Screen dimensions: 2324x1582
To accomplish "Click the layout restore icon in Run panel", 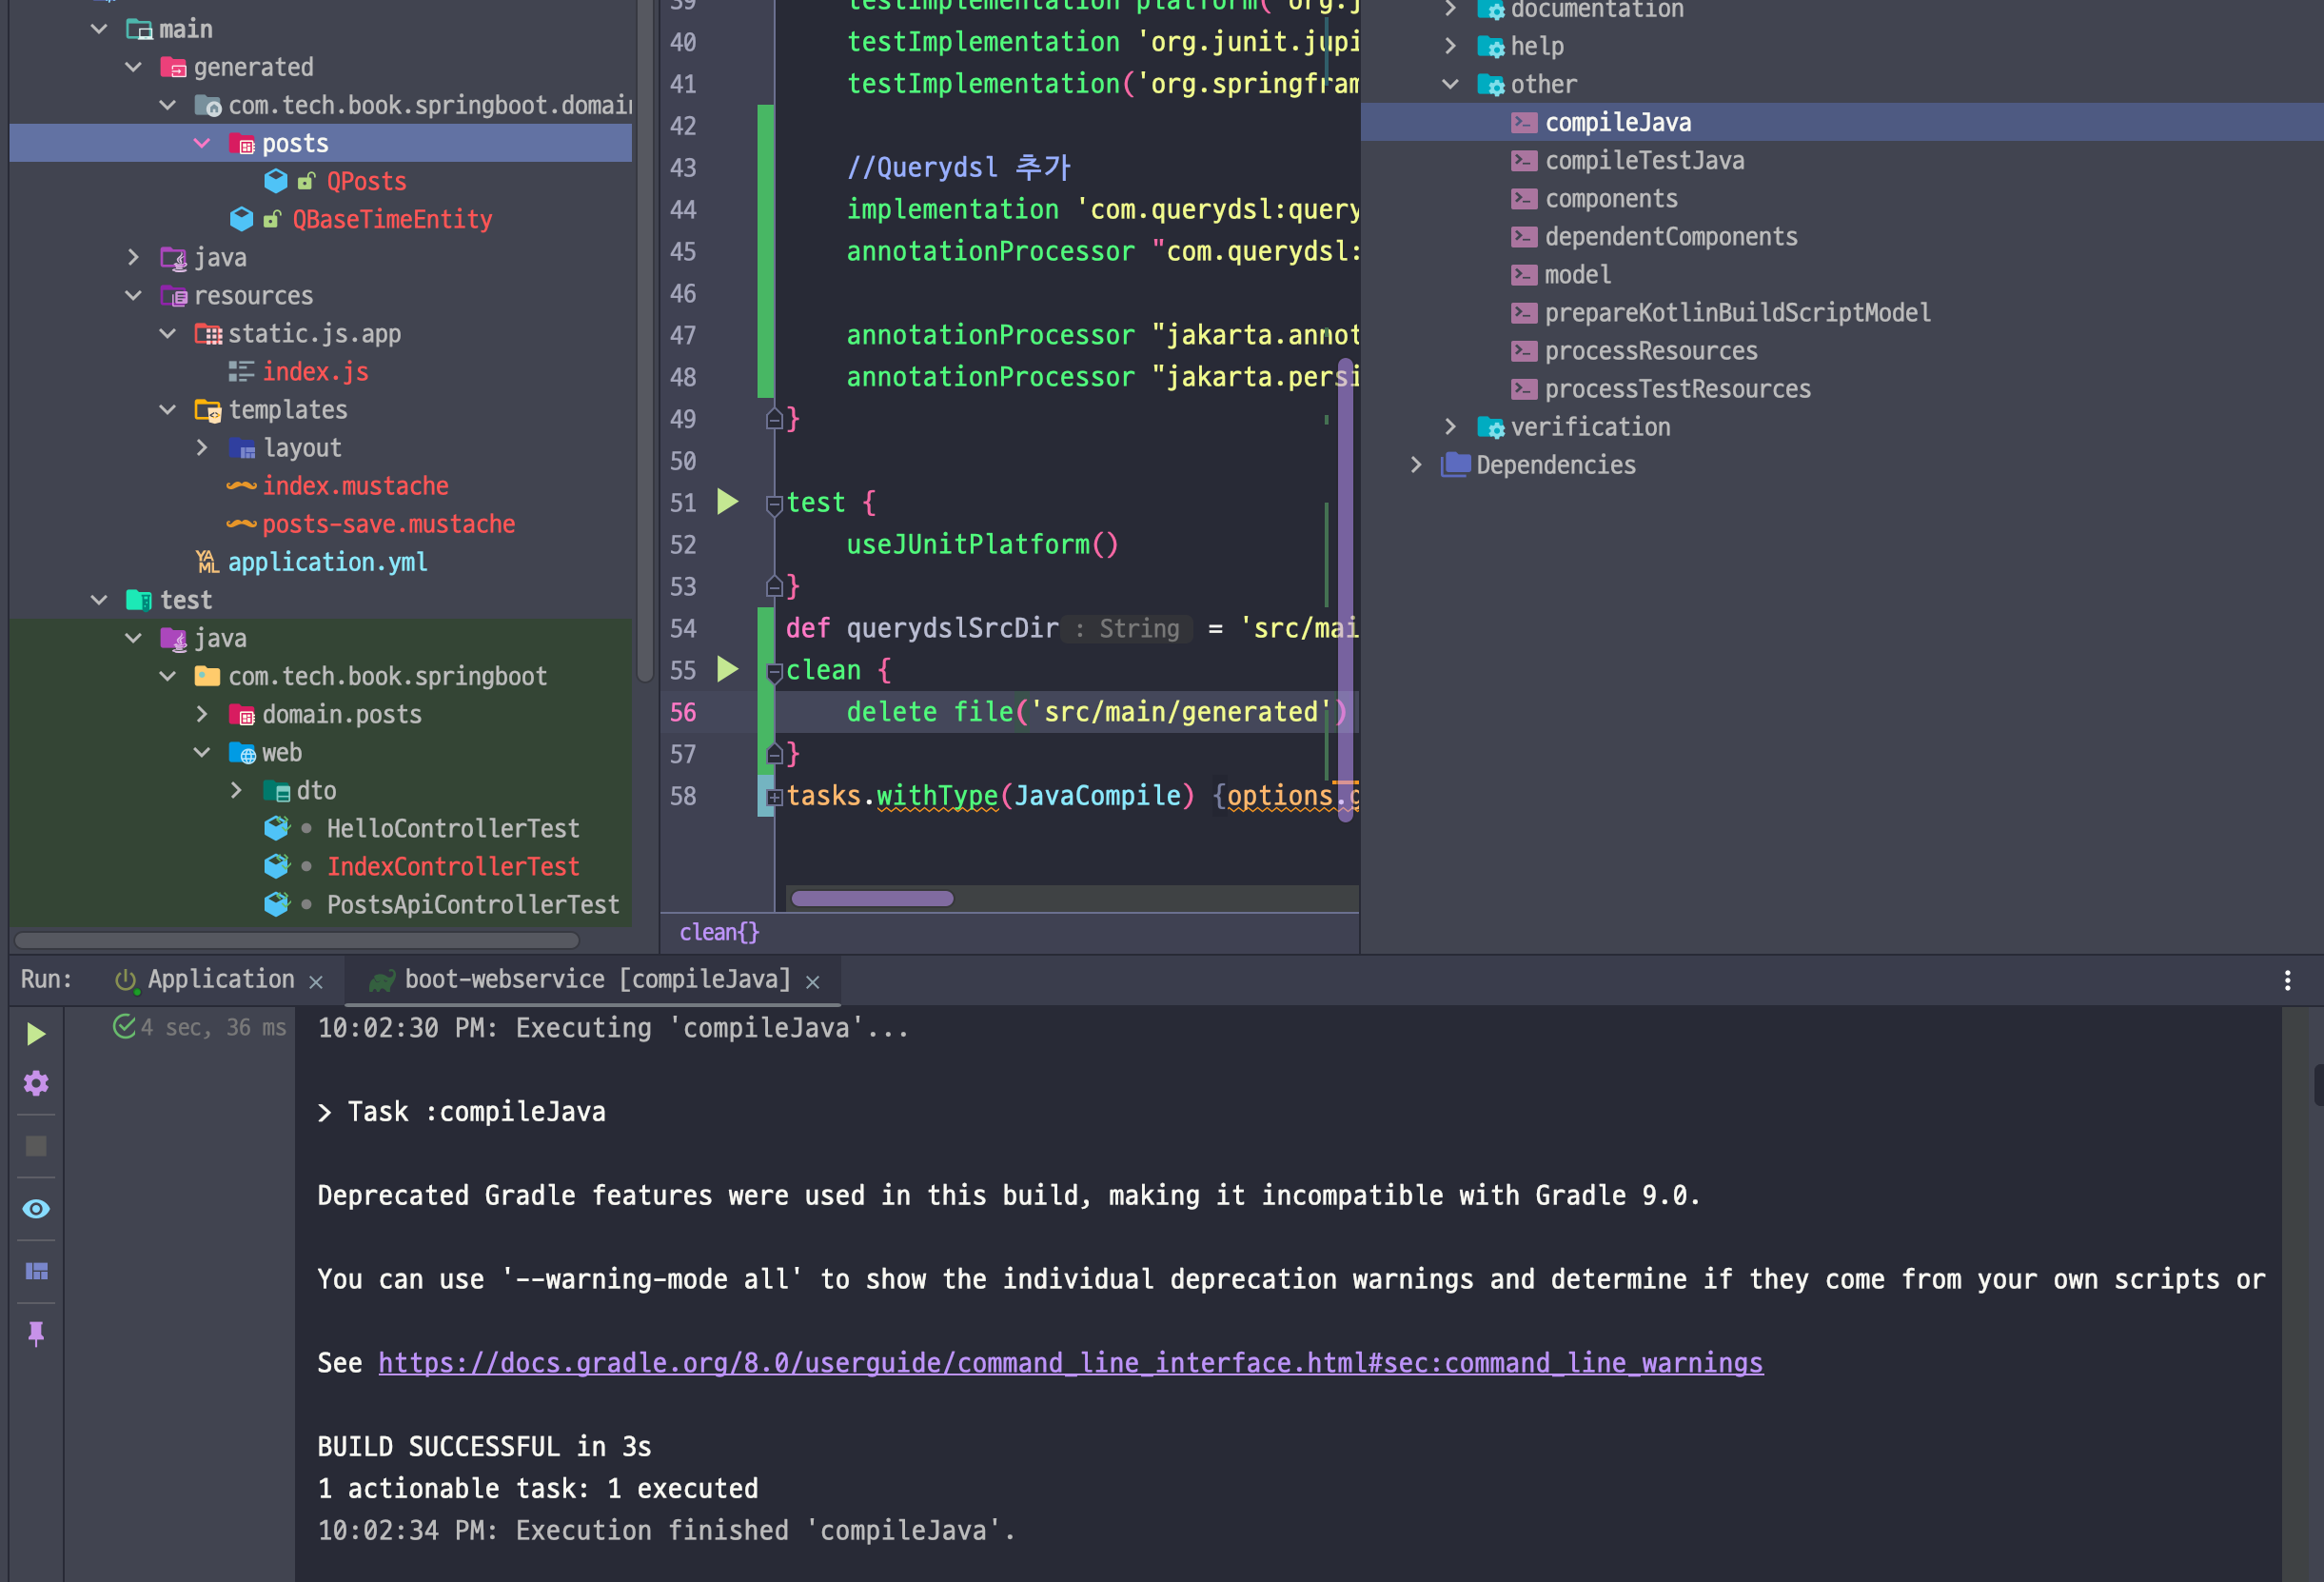I will (36, 1271).
